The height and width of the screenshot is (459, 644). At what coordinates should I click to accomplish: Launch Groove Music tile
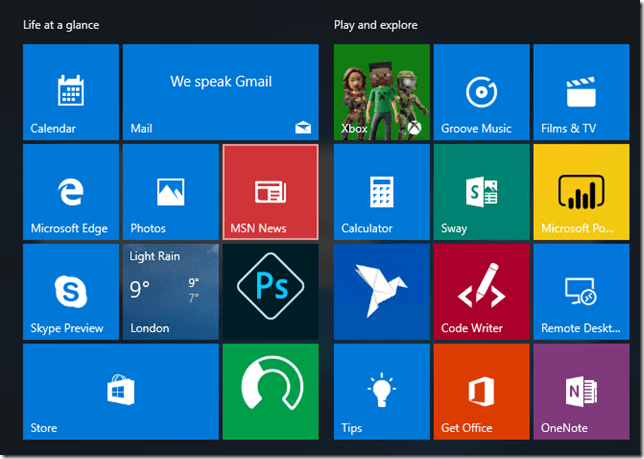point(481,92)
